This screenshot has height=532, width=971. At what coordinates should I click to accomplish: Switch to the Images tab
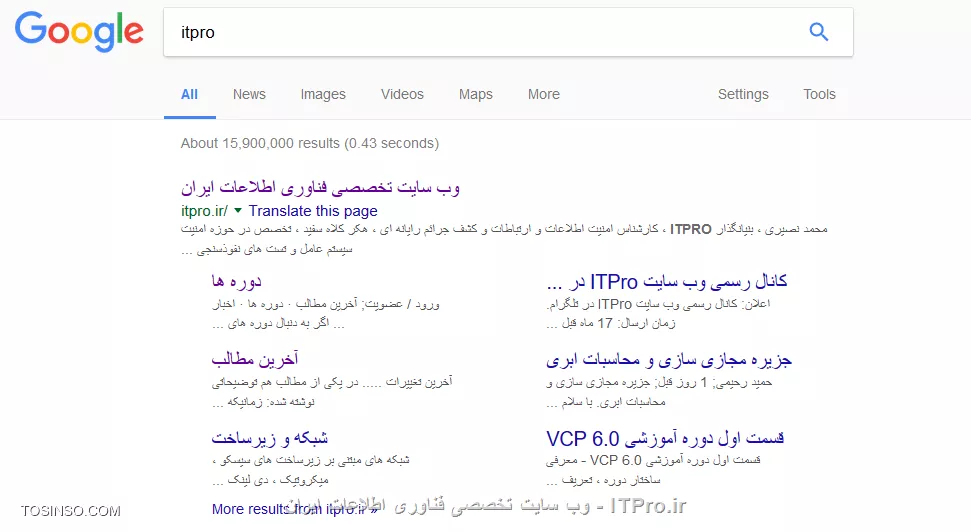tap(323, 94)
